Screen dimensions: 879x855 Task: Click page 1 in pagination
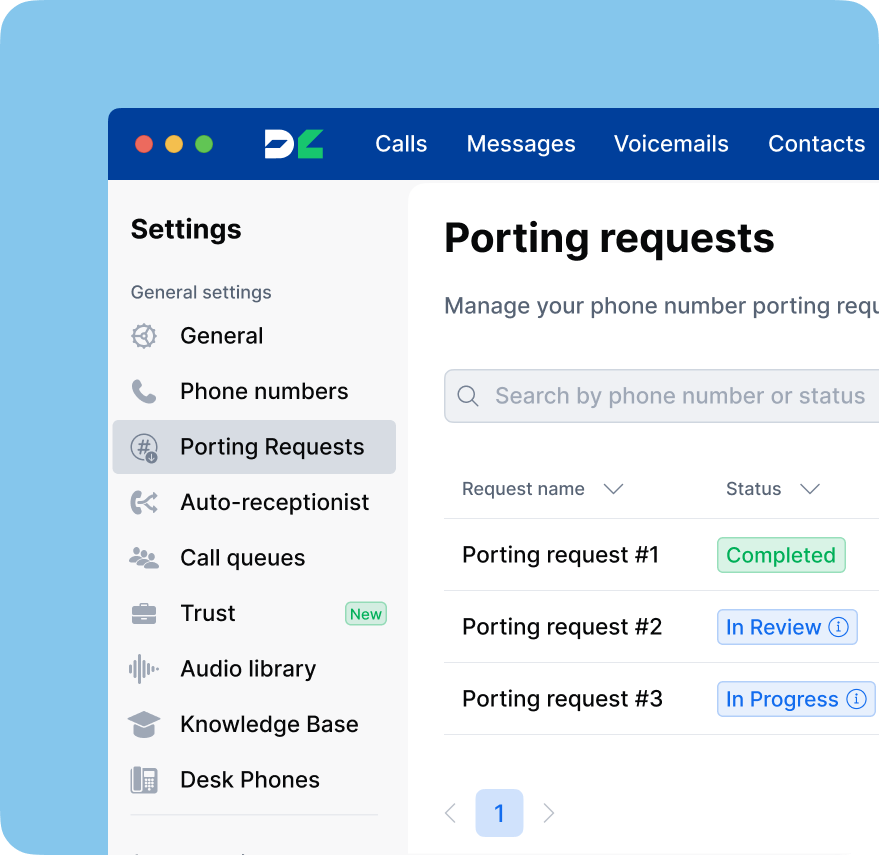(499, 813)
